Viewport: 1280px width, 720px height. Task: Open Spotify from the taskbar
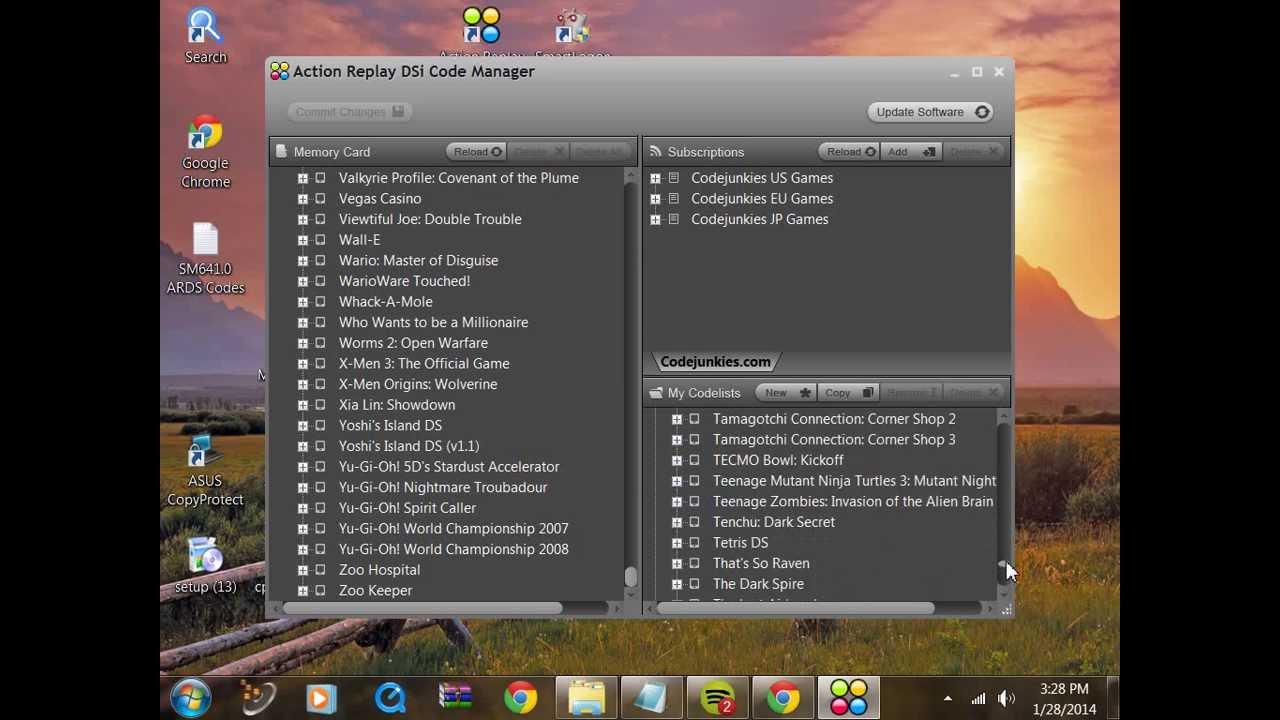[717, 698]
